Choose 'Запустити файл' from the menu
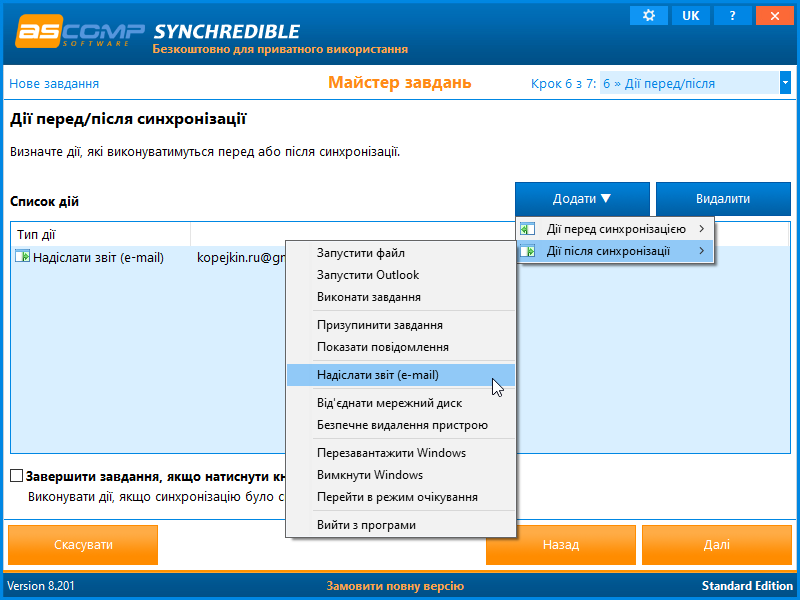 tap(401, 253)
